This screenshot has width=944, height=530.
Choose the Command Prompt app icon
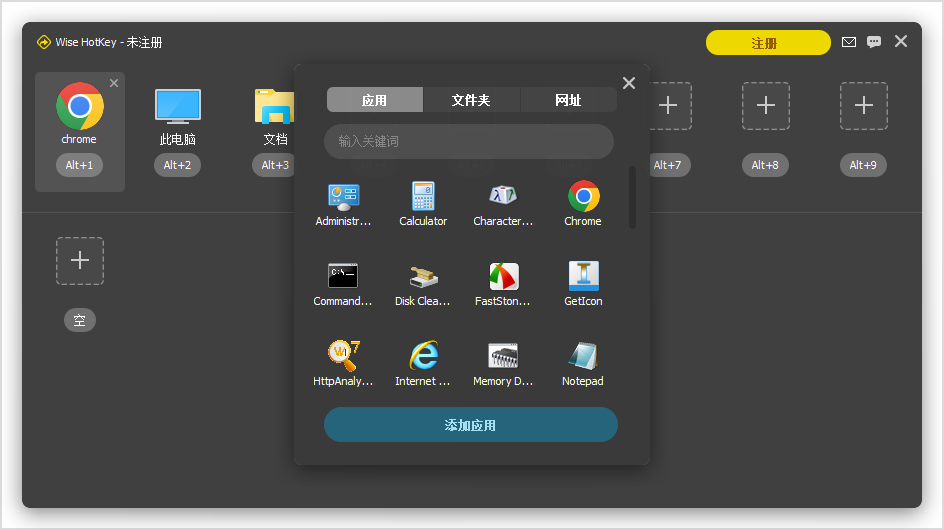click(x=343, y=276)
